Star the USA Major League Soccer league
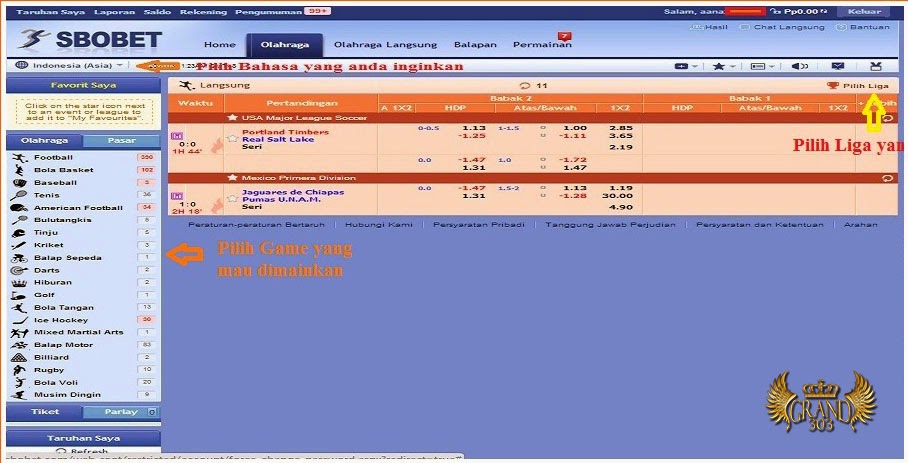 [233, 117]
